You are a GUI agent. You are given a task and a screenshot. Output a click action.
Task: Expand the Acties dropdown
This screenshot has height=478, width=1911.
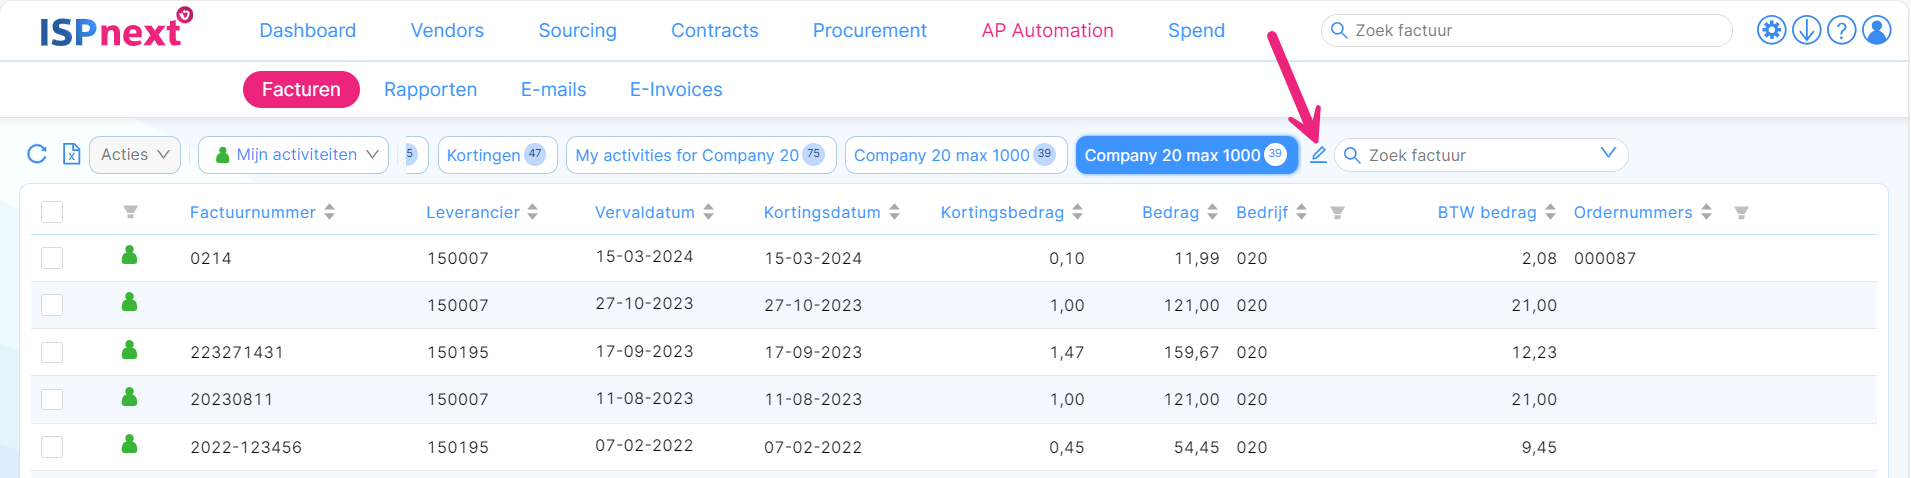135,155
